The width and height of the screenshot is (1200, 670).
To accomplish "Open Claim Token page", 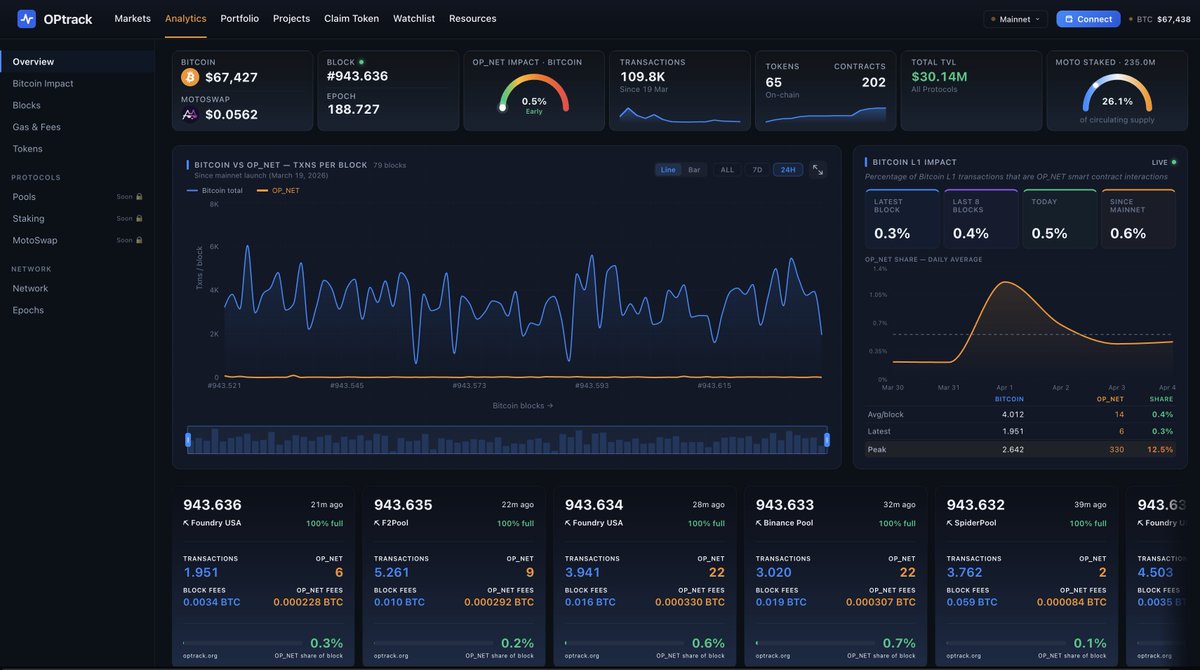I will 351,19.
